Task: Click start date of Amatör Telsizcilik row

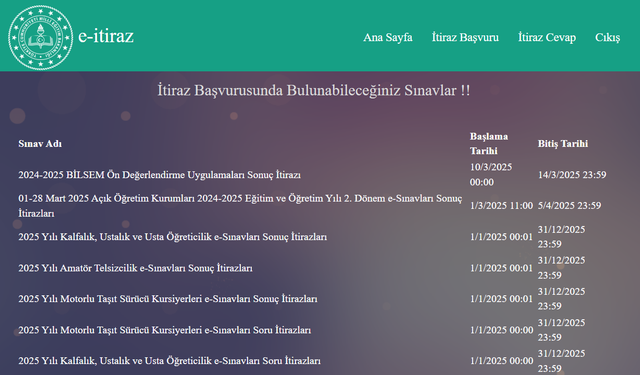Action: click(501, 268)
